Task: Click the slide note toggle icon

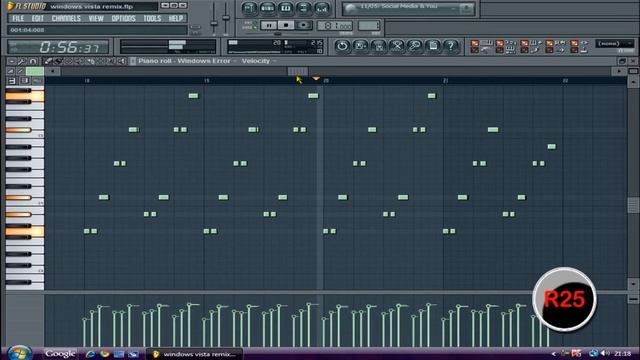Action: 11,71
